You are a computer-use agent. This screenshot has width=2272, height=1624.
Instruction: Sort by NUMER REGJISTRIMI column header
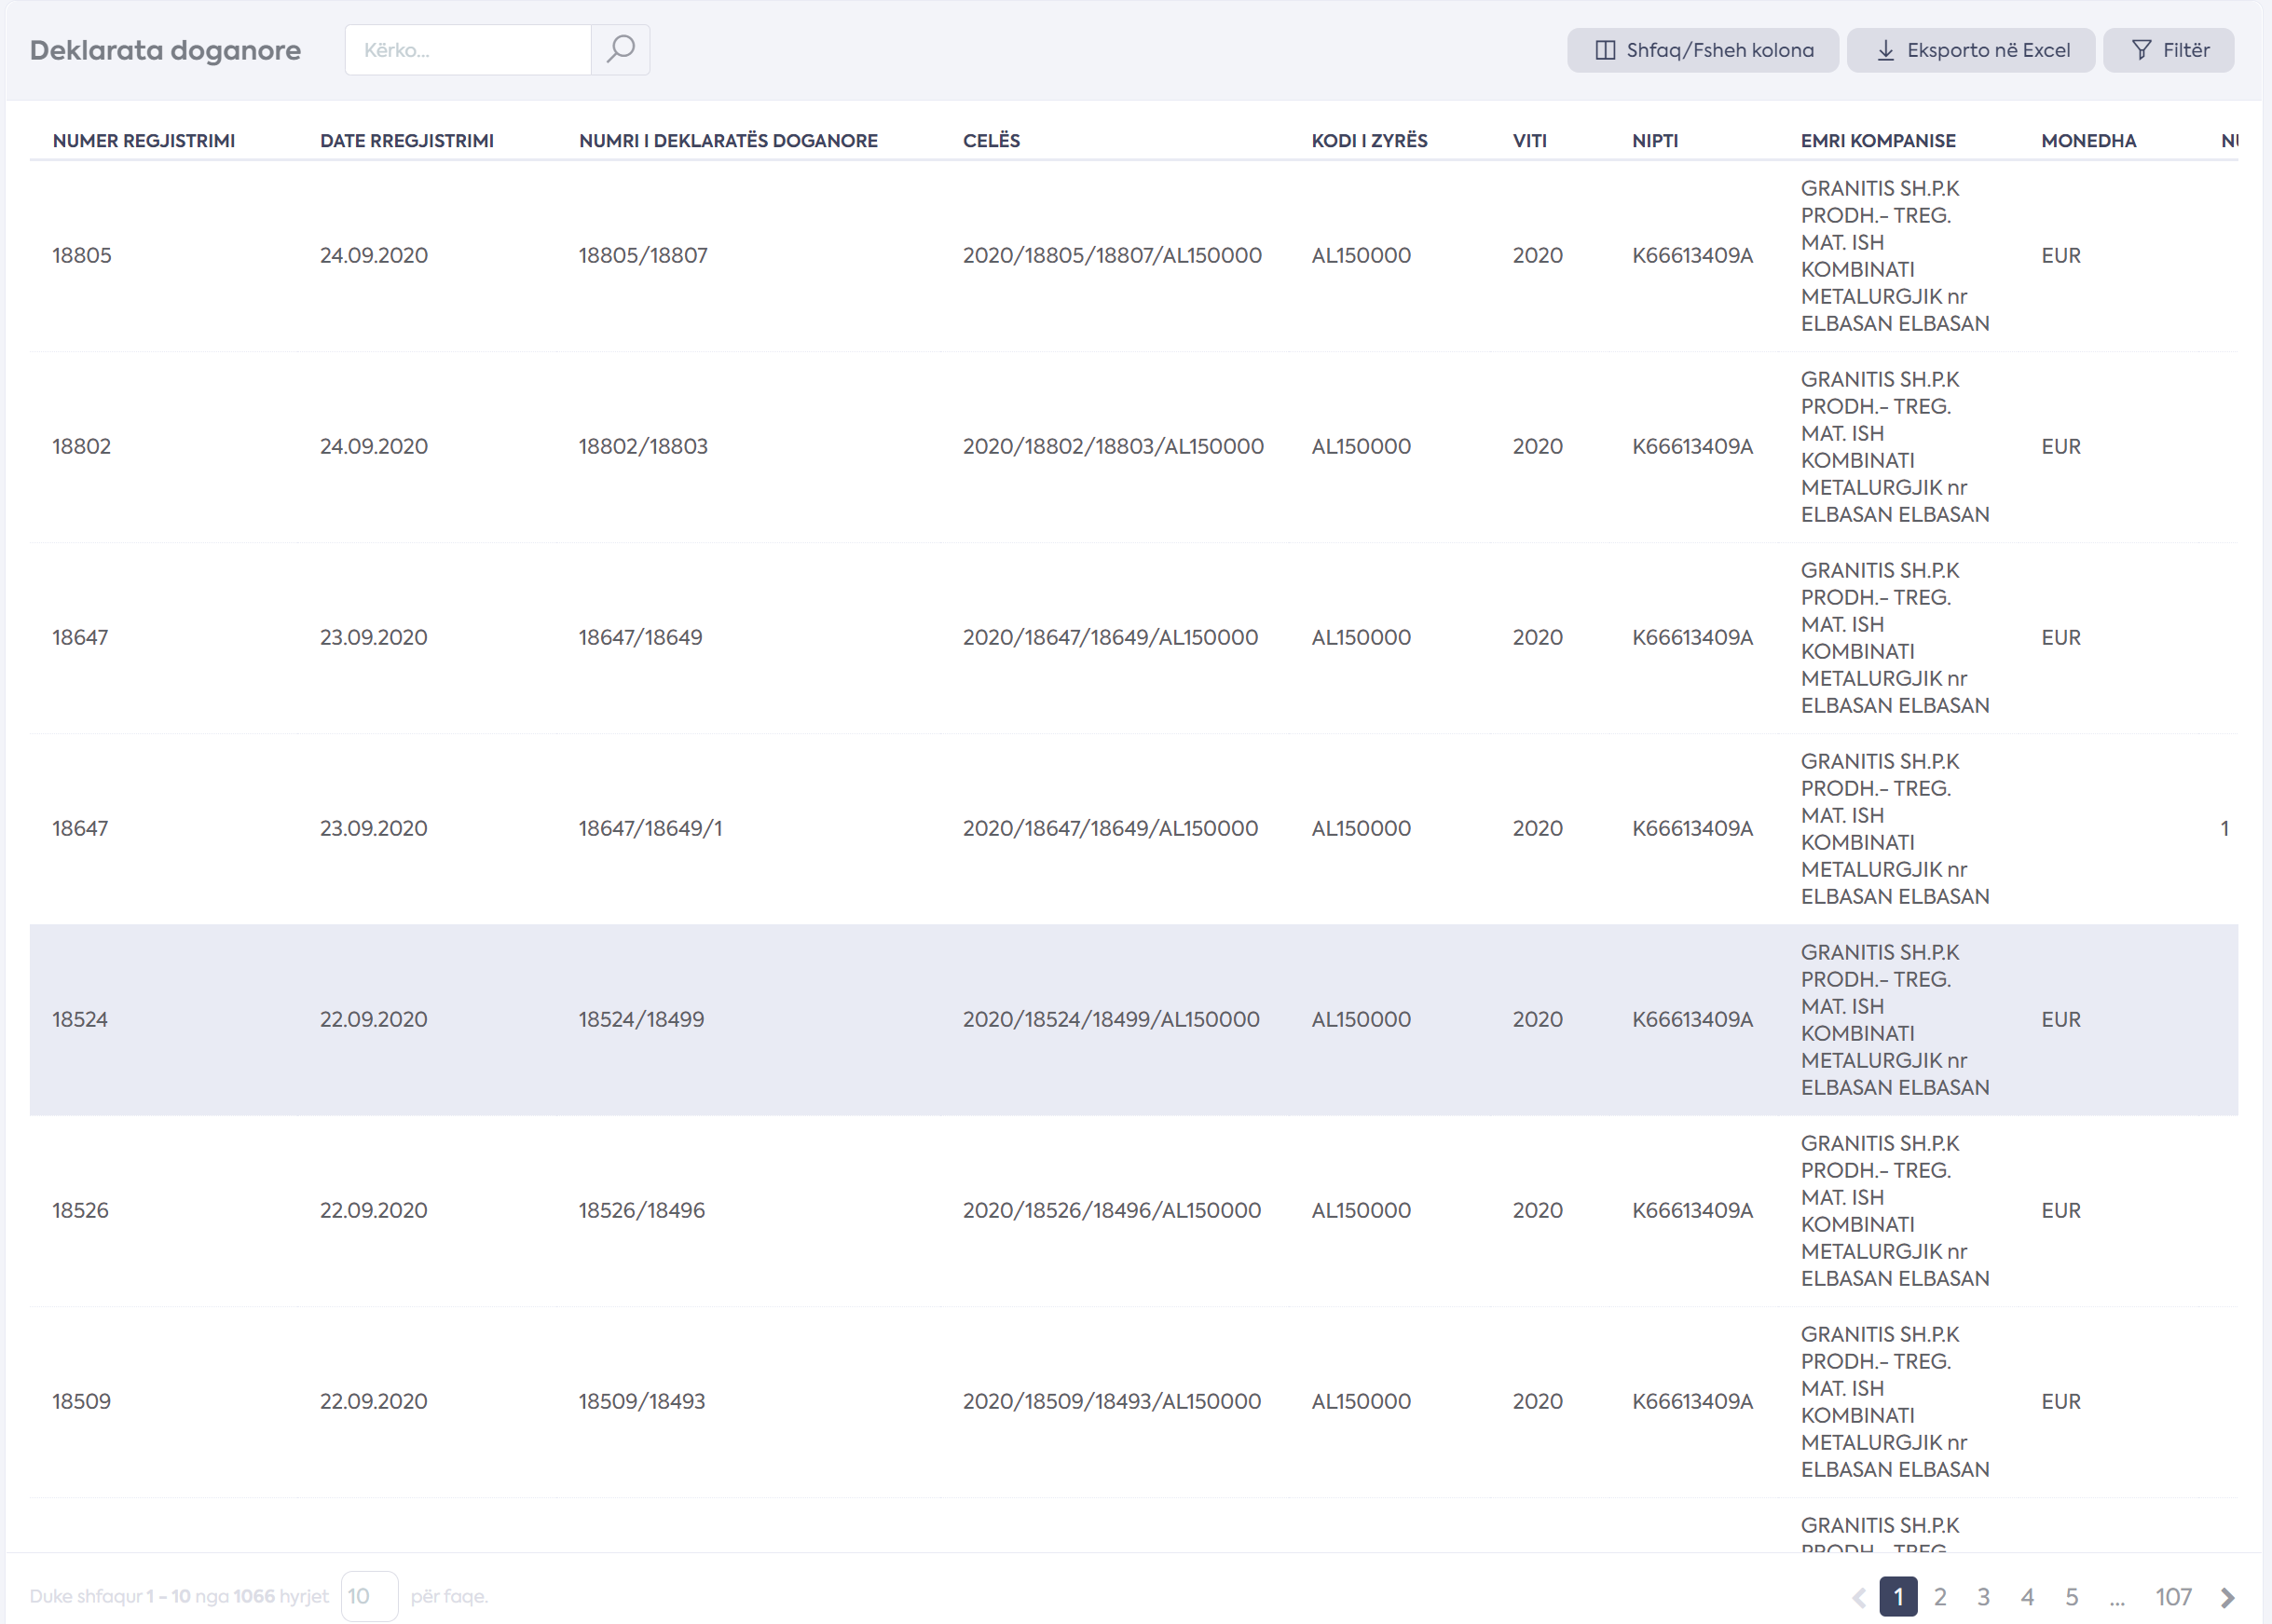tap(144, 141)
